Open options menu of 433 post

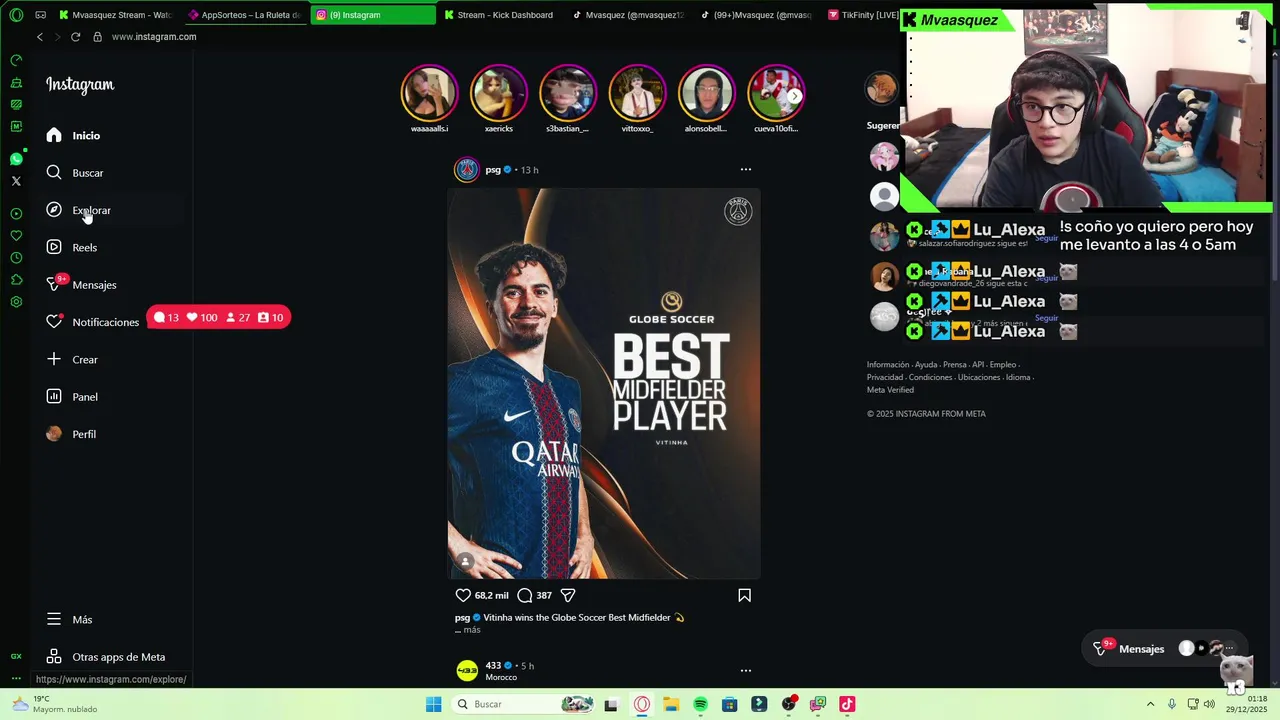pos(745,670)
